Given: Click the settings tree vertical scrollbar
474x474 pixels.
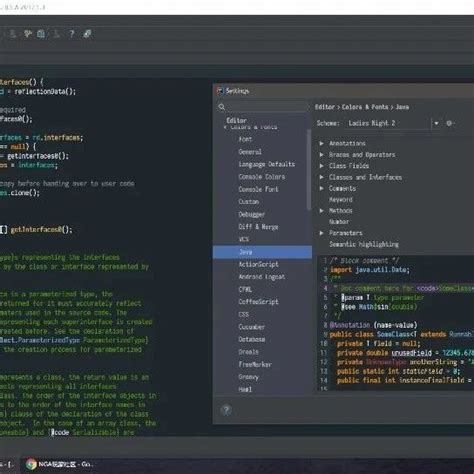Looking at the screenshot, I should pos(309,170).
